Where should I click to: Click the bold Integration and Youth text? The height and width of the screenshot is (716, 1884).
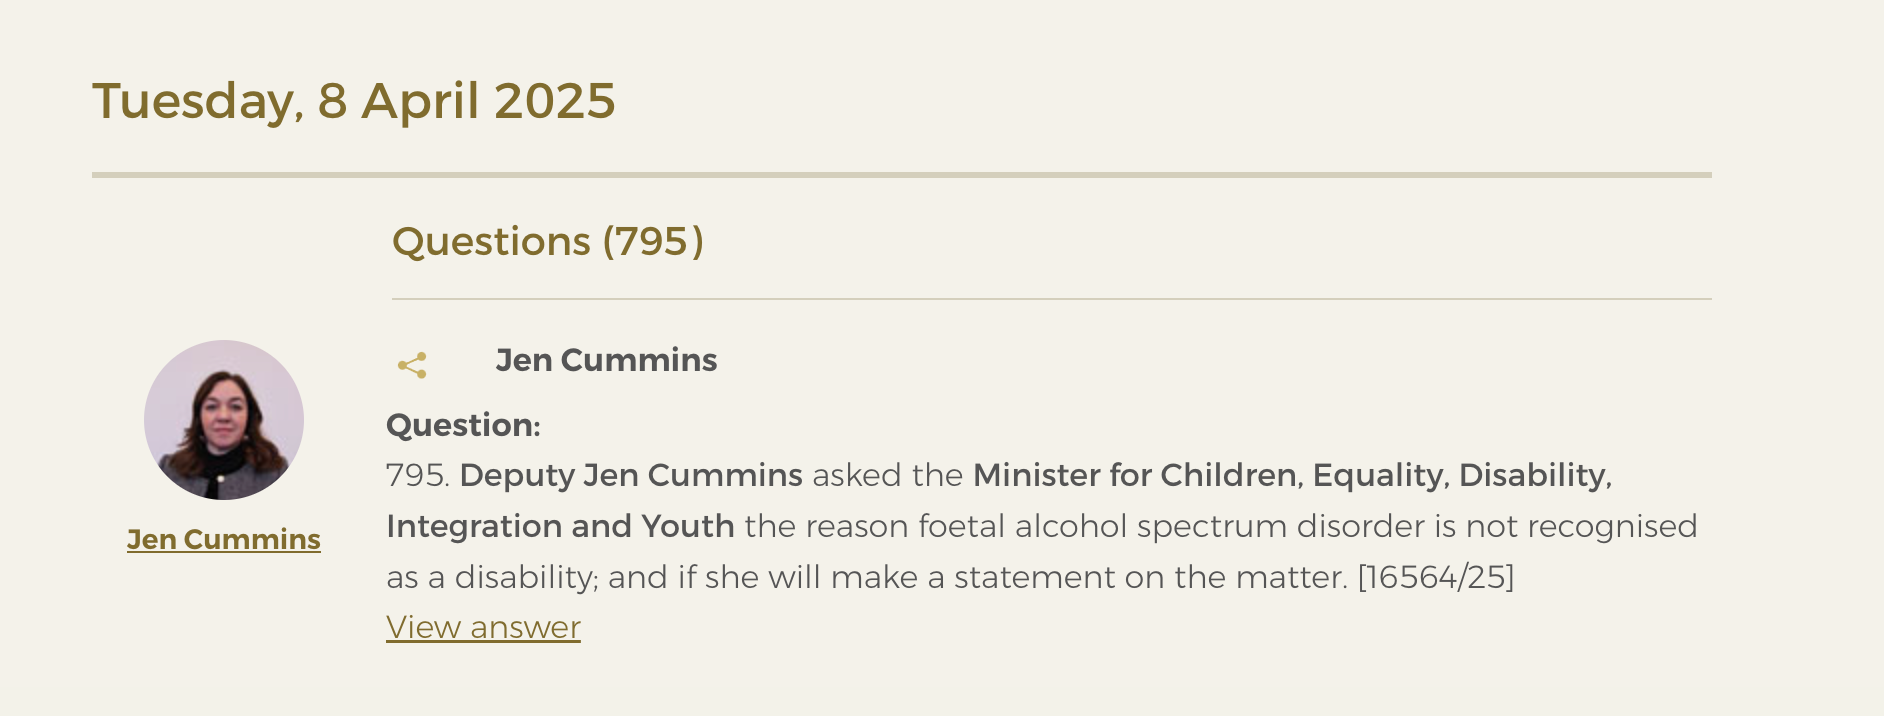click(560, 526)
